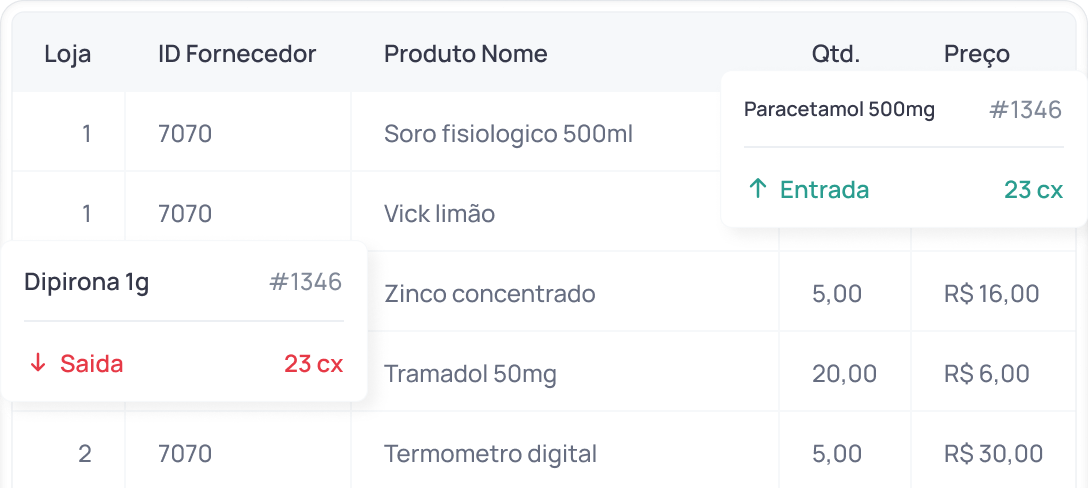Click the Dipirona 1g card title
The image size is (1088, 488).
(86, 283)
